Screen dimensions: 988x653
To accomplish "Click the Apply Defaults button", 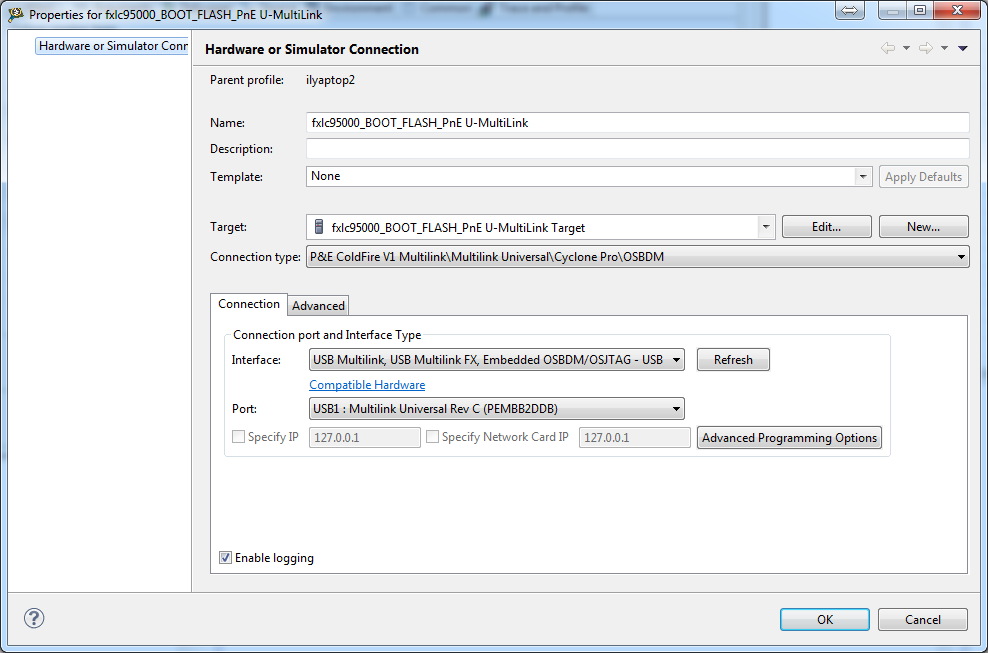I will (923, 176).
